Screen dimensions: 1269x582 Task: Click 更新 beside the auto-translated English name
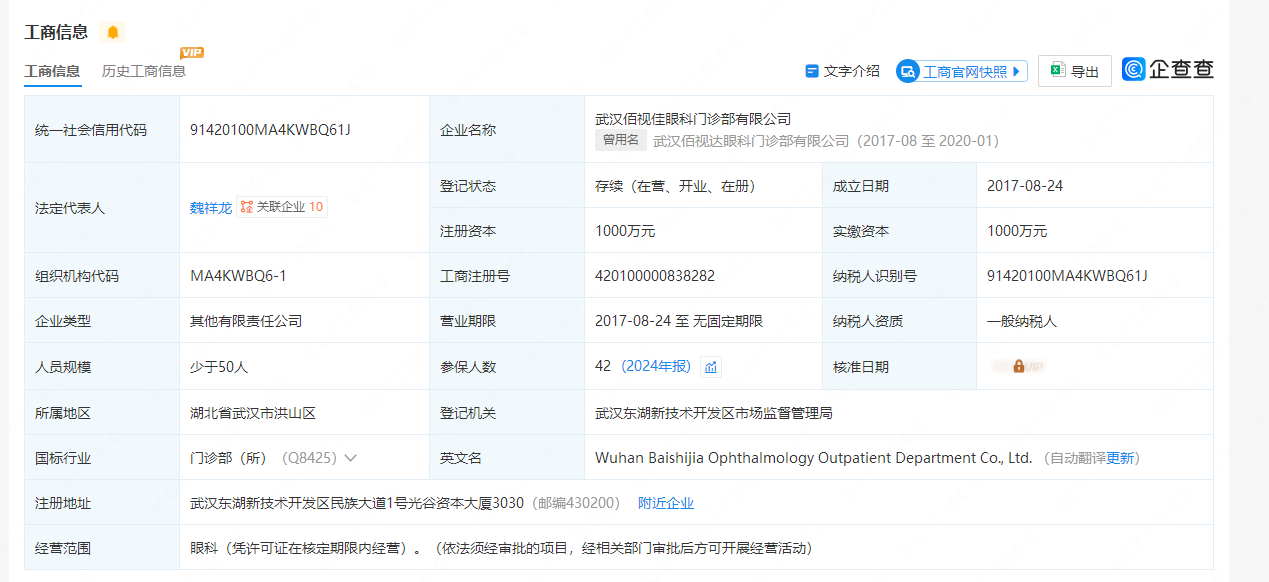coord(1120,458)
